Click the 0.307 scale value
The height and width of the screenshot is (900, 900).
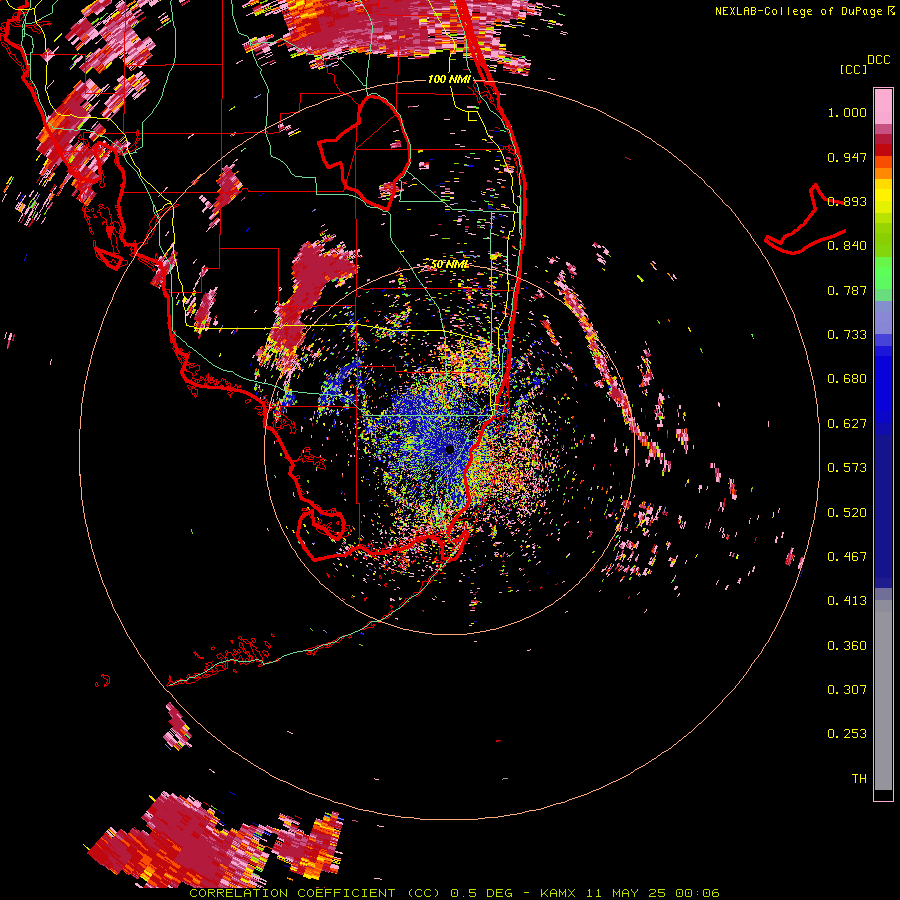pyautogui.click(x=847, y=690)
